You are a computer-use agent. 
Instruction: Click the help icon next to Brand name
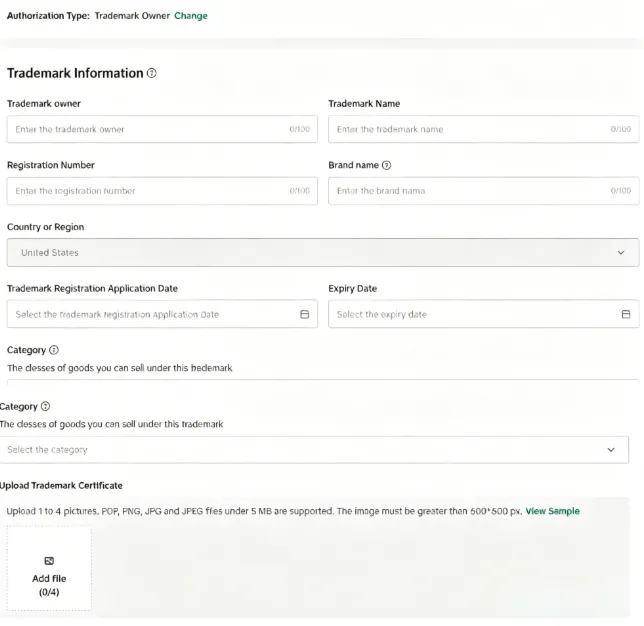[x=386, y=165]
